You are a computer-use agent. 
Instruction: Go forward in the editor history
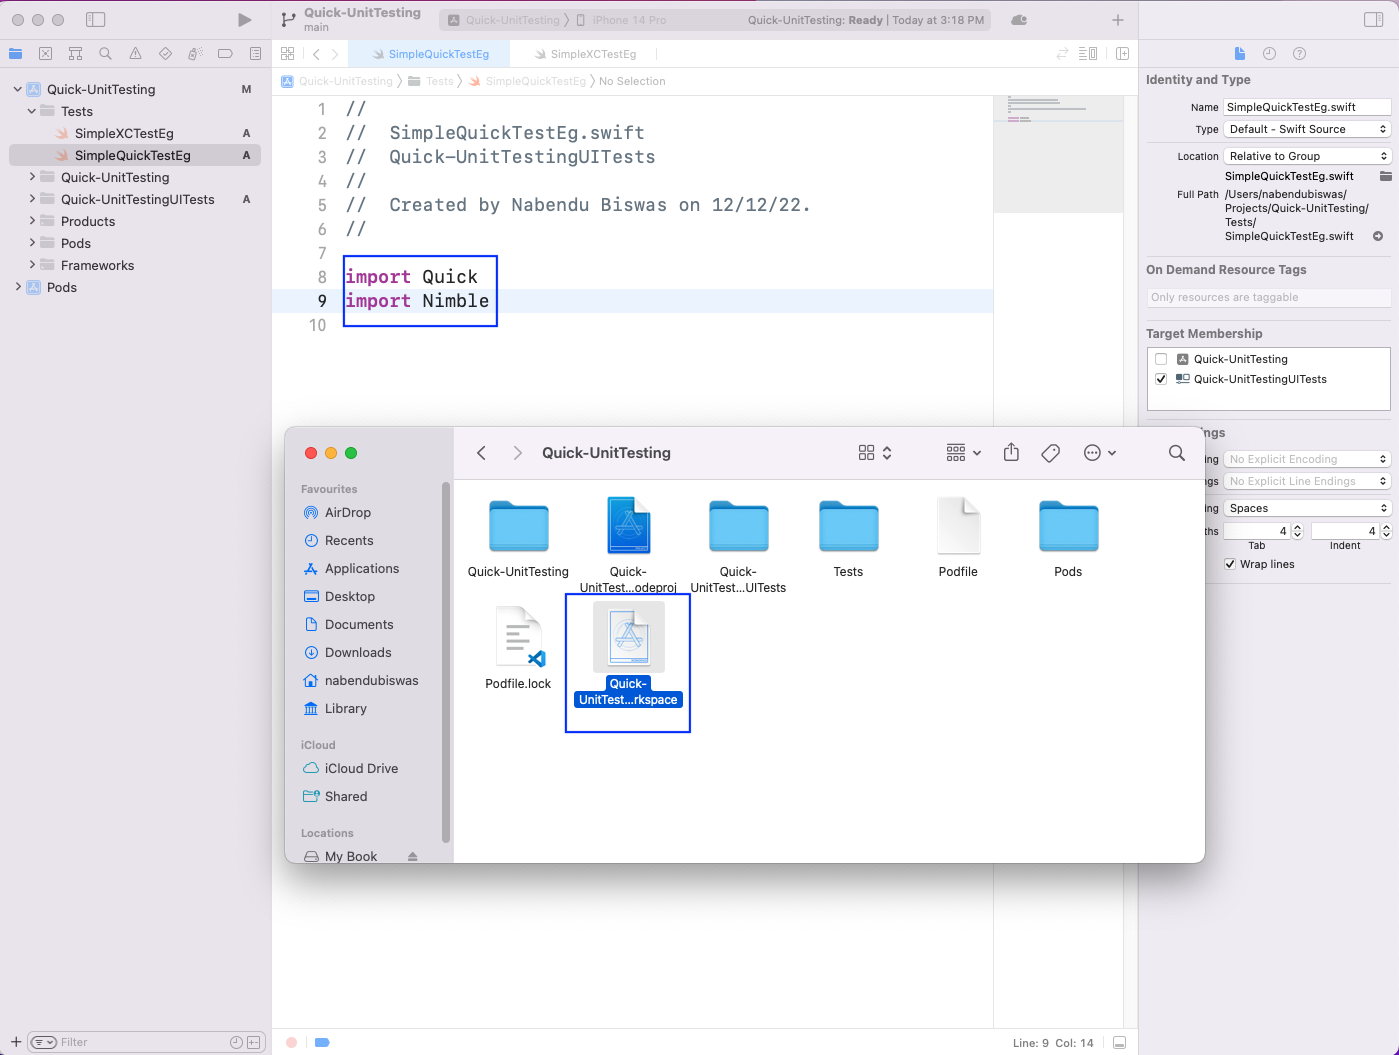click(x=335, y=54)
